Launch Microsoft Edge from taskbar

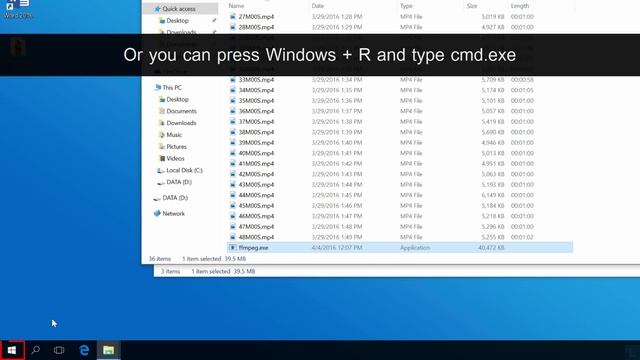[84, 350]
